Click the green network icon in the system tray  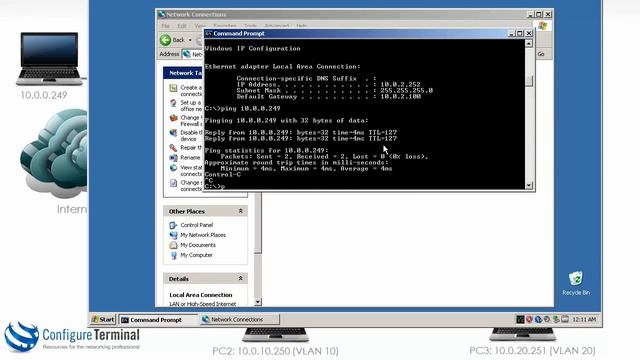556,320
